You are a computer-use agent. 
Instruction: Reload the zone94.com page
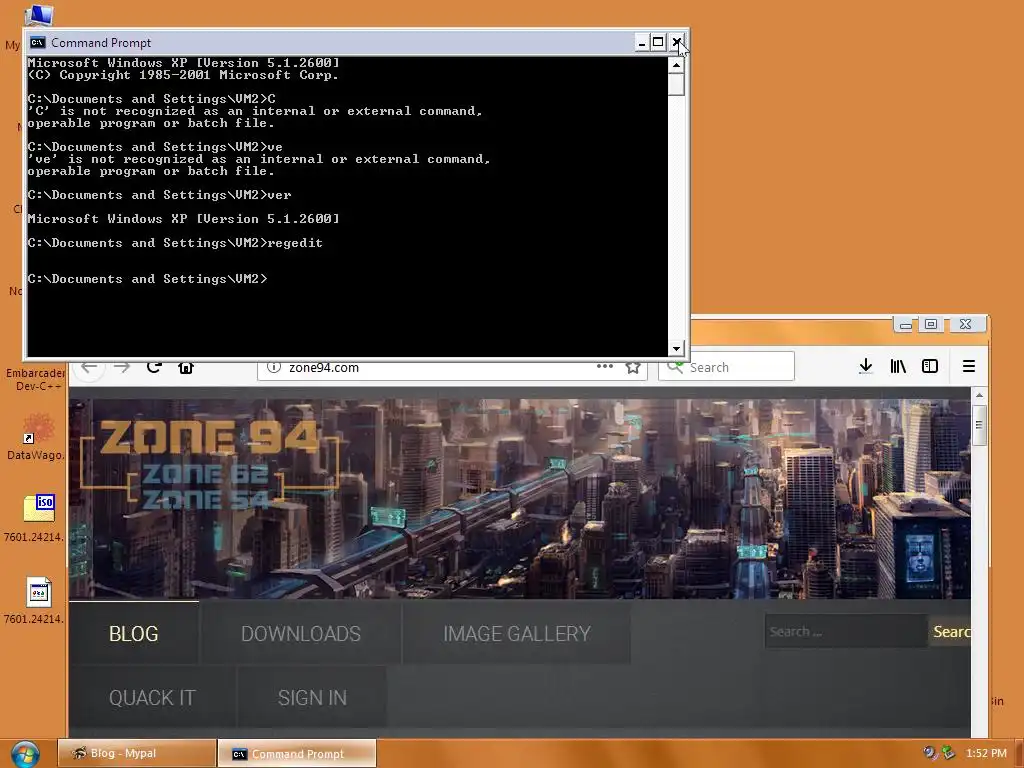(x=154, y=367)
